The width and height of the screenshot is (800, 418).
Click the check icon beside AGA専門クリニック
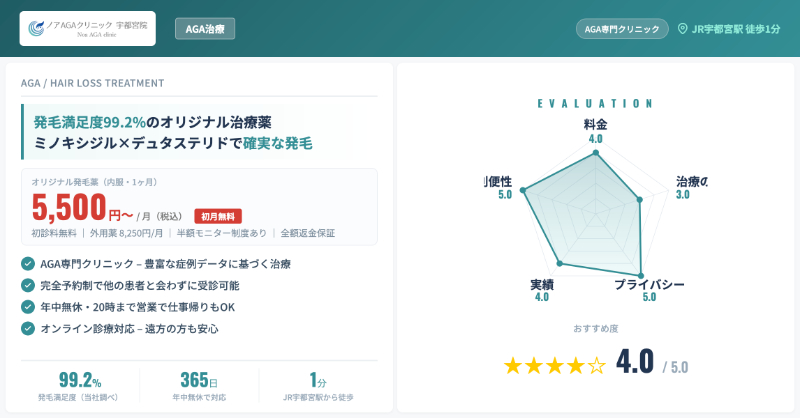tap(27, 264)
